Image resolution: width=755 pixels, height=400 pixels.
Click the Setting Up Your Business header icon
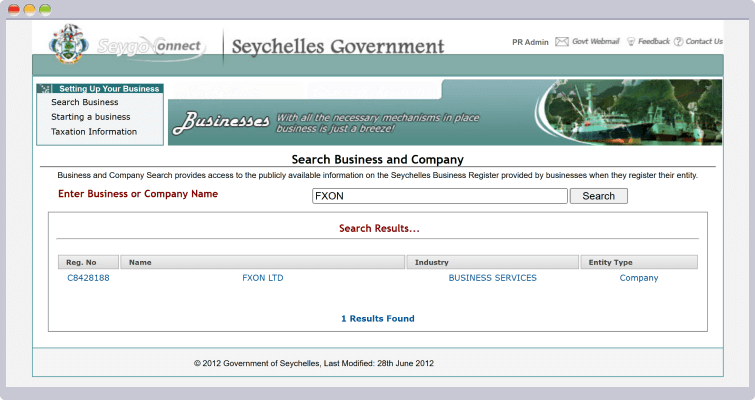coord(46,89)
